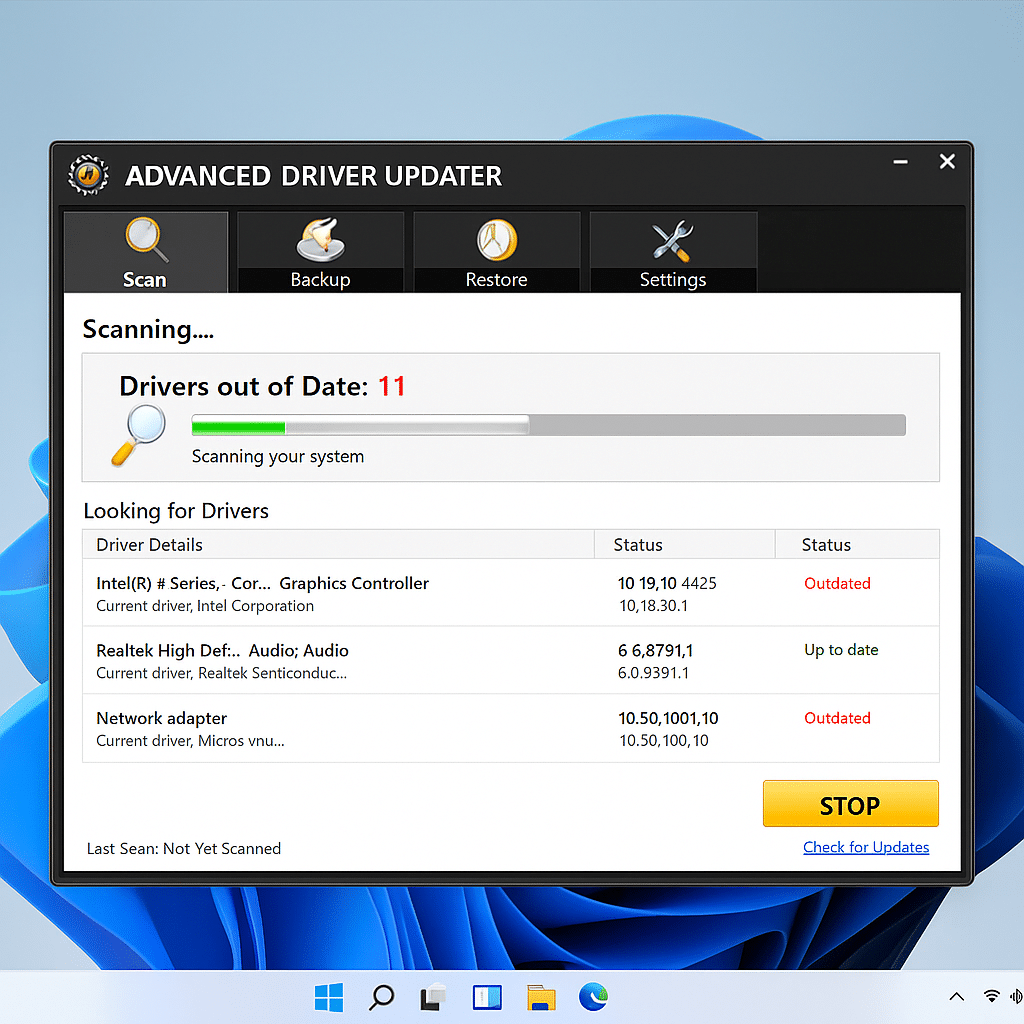Viewport: 1024px width, 1024px height.
Task: Click the green scanning progress bar
Action: tap(238, 424)
